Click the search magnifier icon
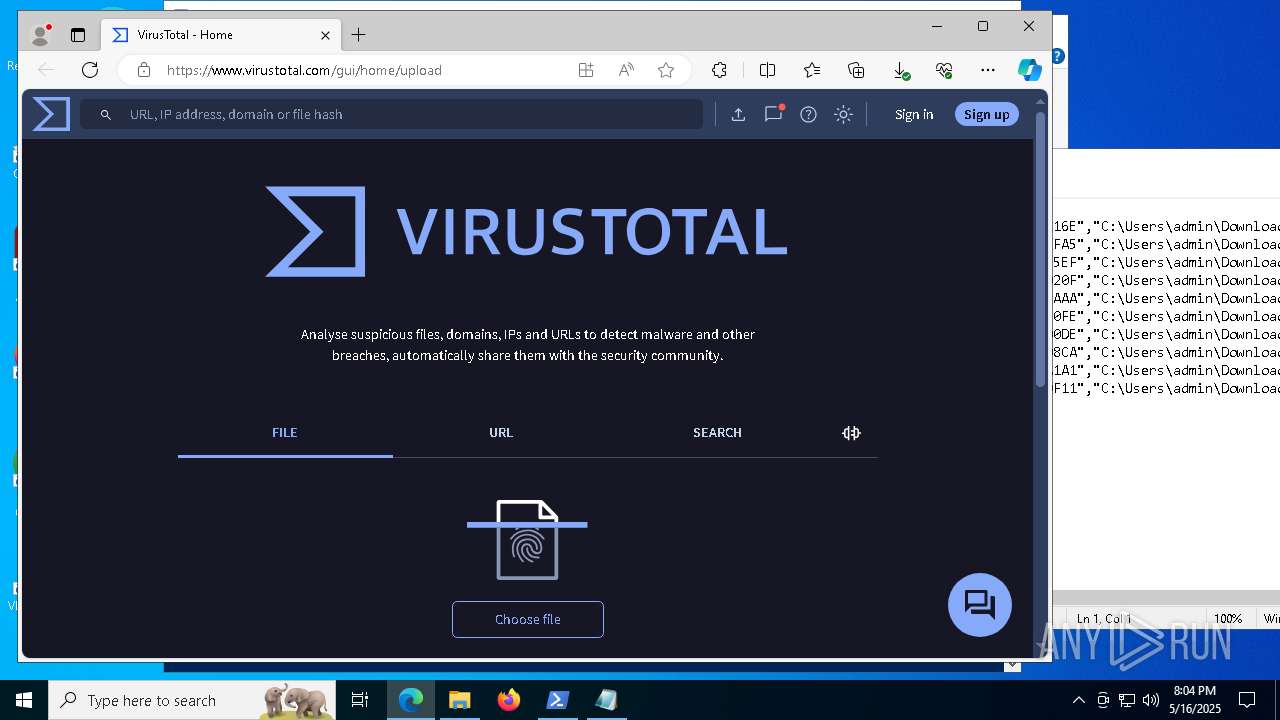 click(x=105, y=115)
